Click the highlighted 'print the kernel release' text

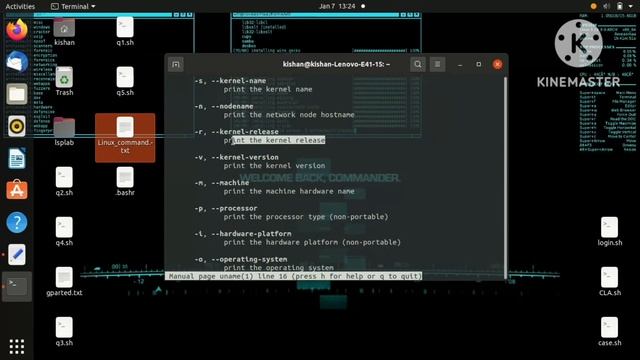[274, 140]
